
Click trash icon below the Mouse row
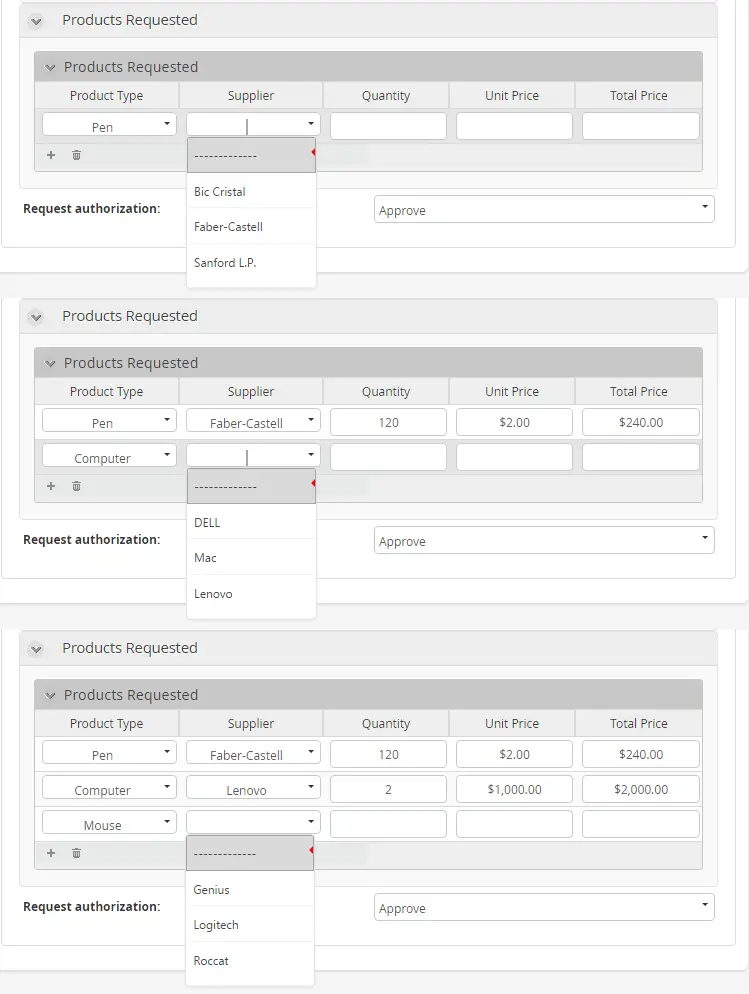coord(76,853)
